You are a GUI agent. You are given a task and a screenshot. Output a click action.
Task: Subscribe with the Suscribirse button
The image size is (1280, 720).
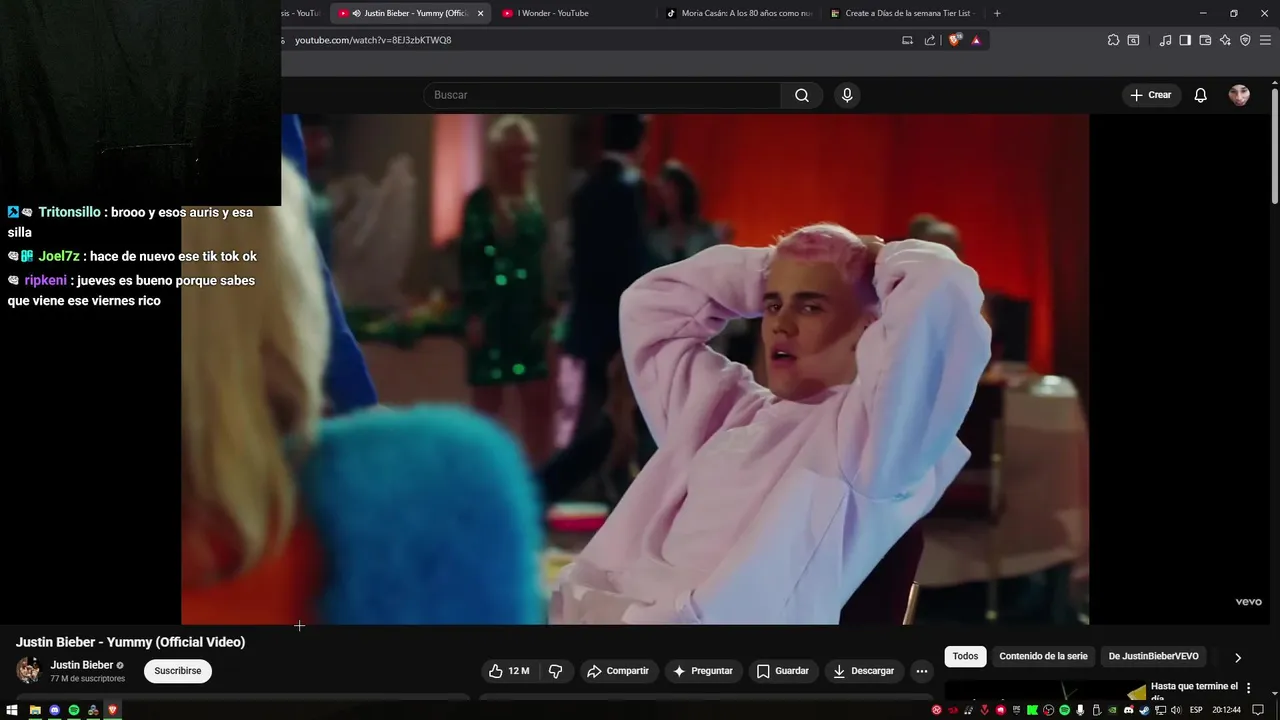pos(178,671)
